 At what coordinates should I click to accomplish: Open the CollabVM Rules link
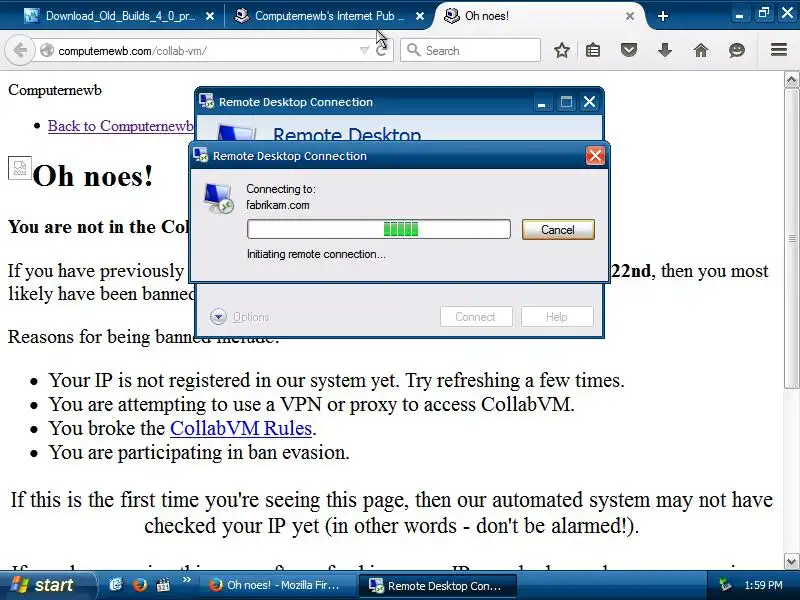(x=241, y=428)
